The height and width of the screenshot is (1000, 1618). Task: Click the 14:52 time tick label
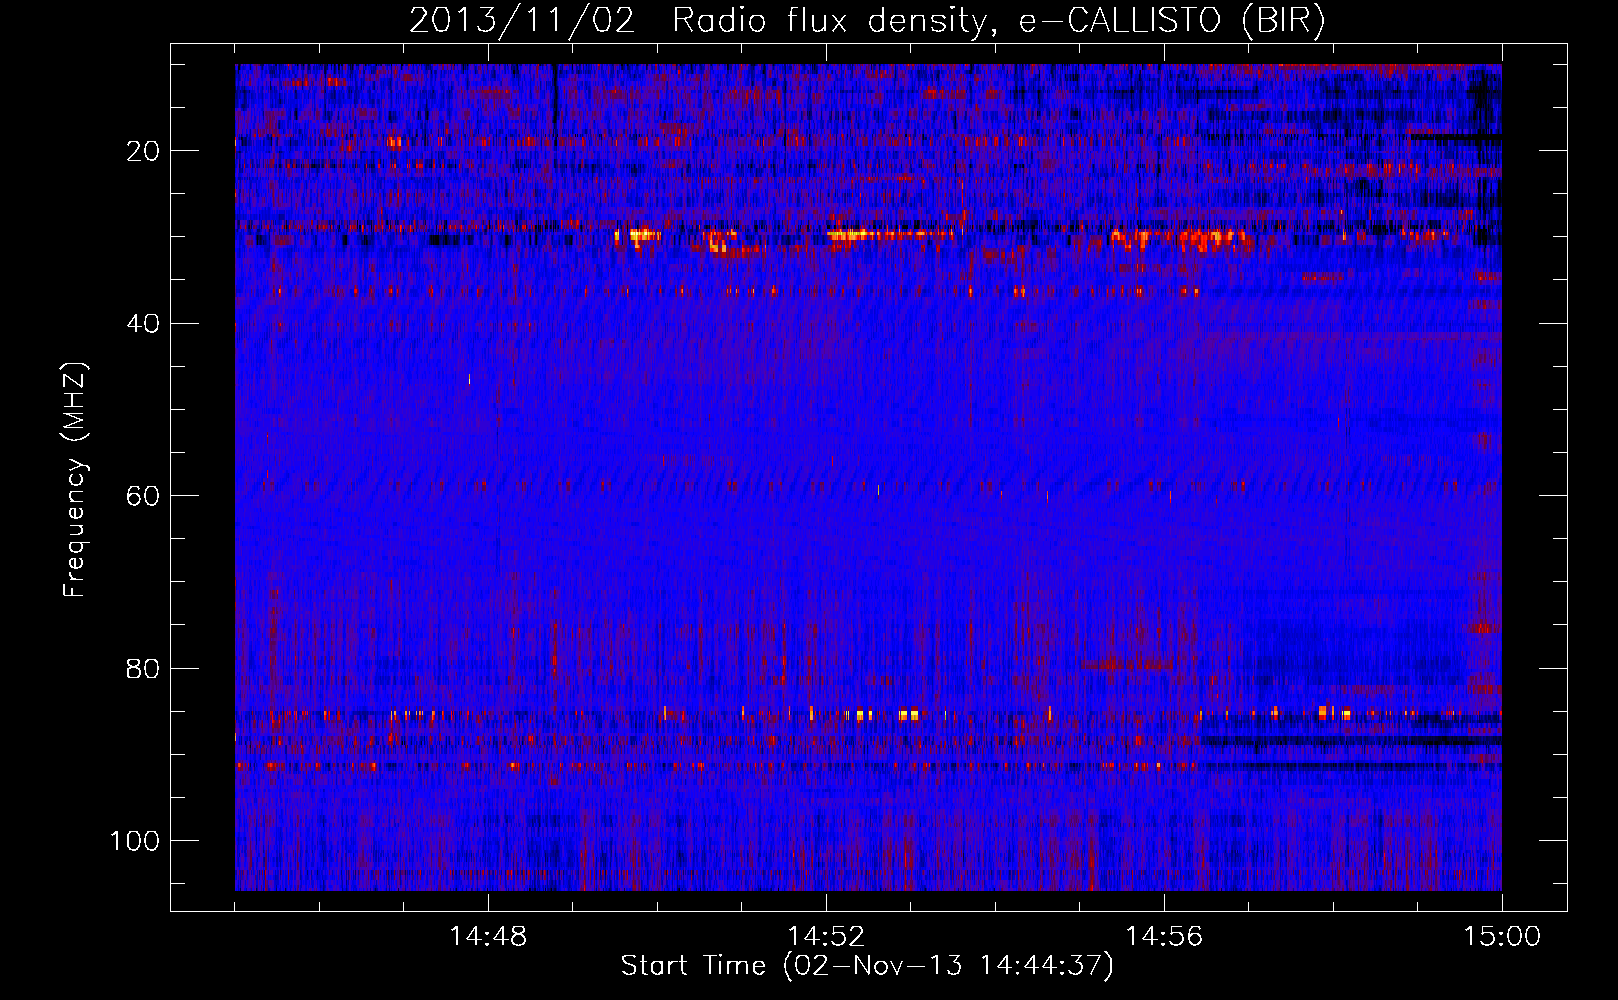pos(826,937)
